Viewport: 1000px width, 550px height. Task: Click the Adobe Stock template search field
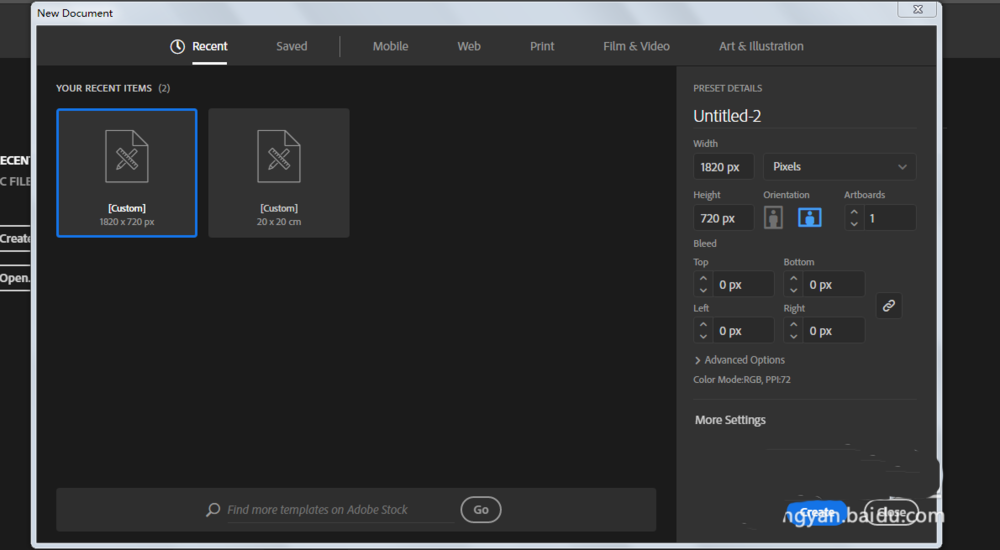click(341, 510)
